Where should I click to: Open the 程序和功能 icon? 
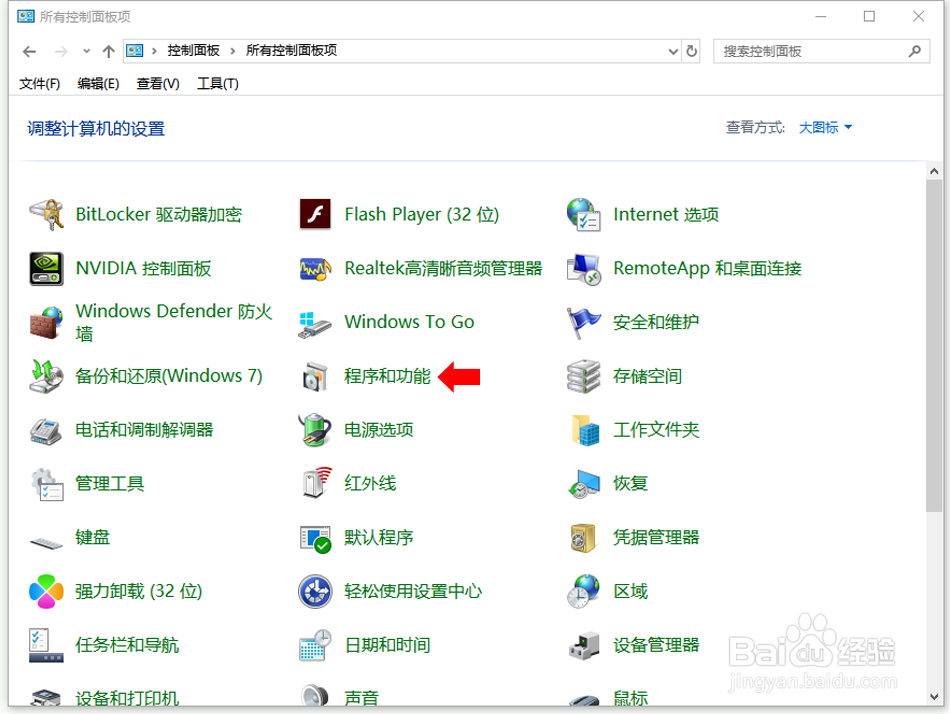(315, 376)
